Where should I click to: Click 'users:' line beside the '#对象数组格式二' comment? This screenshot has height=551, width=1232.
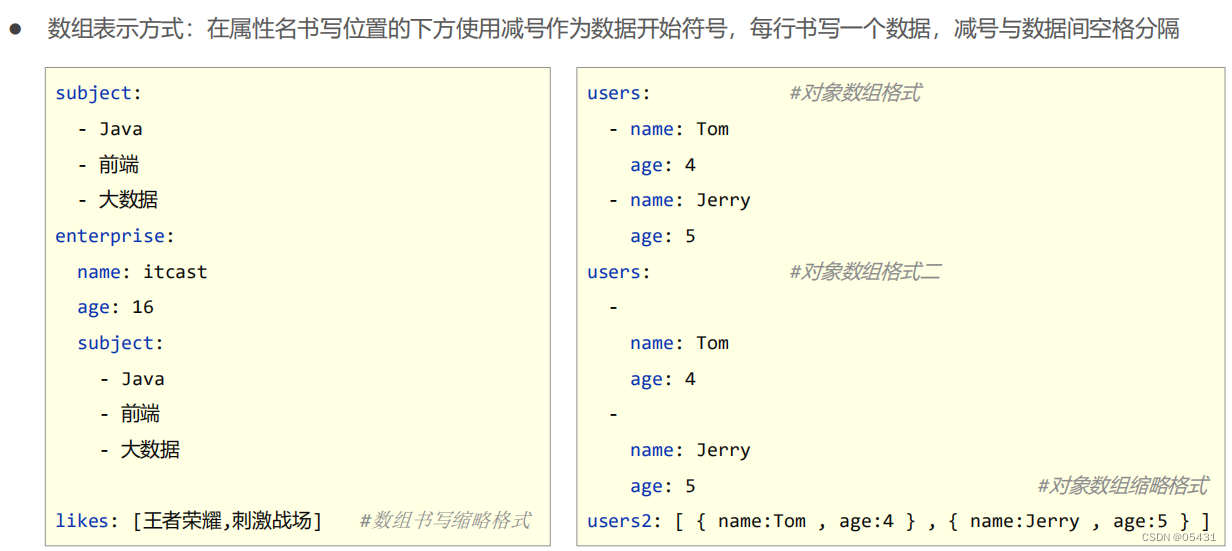click(619, 272)
